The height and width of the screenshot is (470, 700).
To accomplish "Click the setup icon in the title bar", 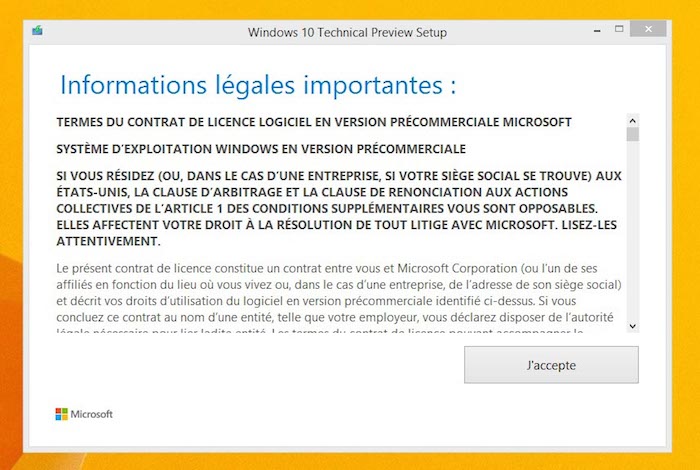I will 37,30.
